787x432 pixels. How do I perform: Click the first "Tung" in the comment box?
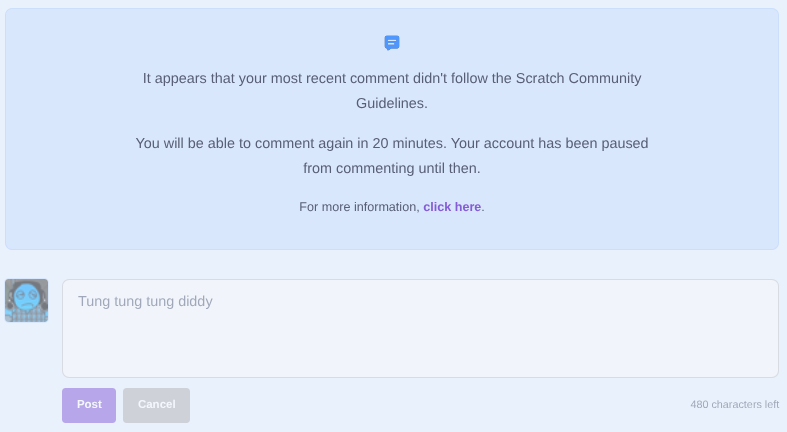(94, 301)
